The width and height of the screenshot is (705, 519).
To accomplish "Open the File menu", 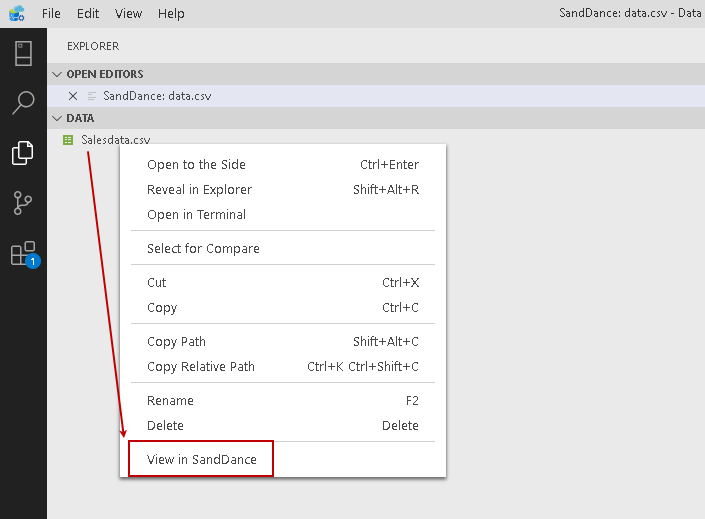I will click(x=52, y=14).
